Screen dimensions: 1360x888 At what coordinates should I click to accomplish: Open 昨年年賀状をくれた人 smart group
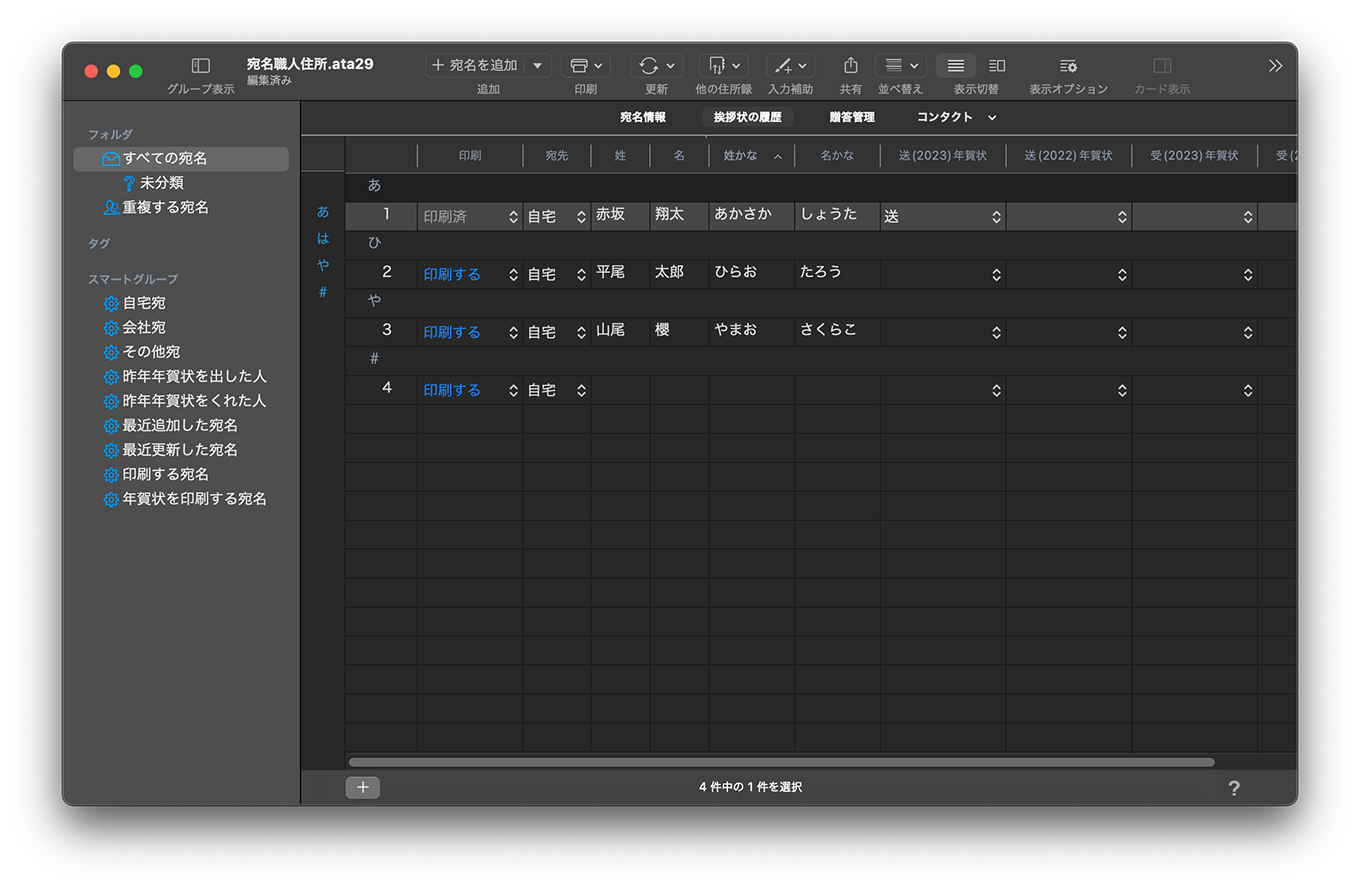coord(185,401)
